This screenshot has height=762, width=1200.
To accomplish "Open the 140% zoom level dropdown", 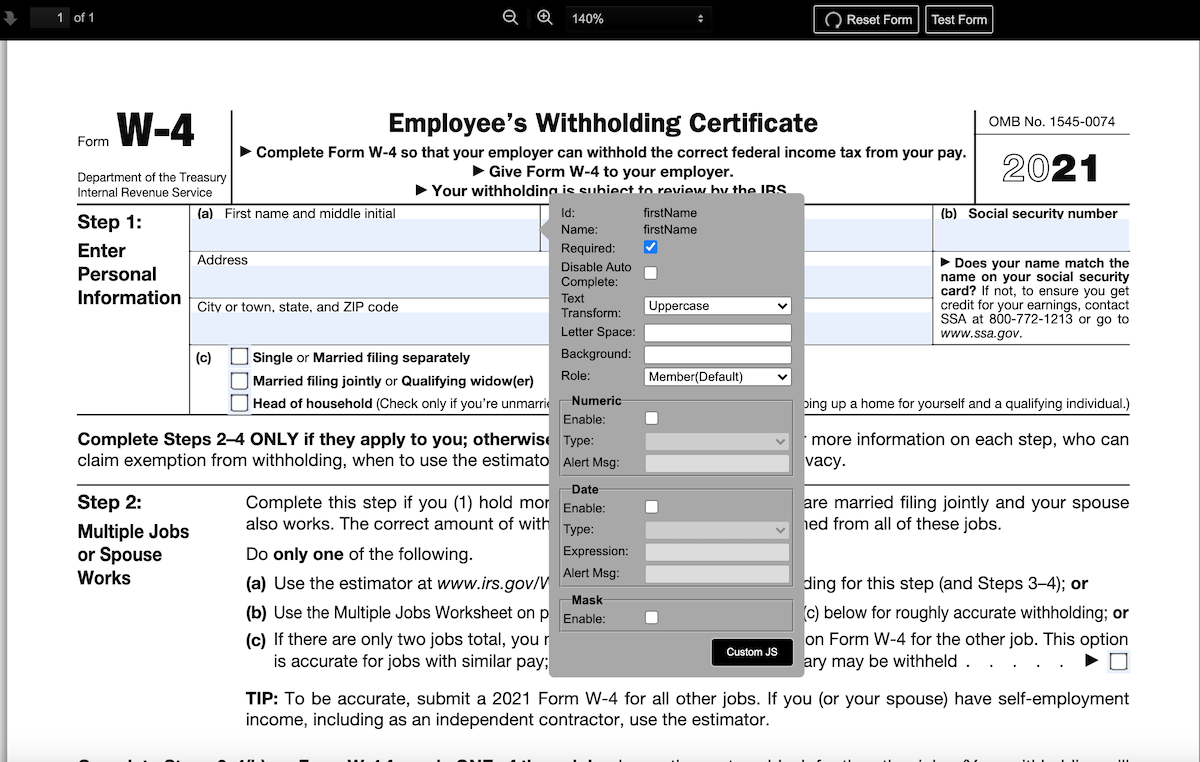I will click(x=638, y=18).
